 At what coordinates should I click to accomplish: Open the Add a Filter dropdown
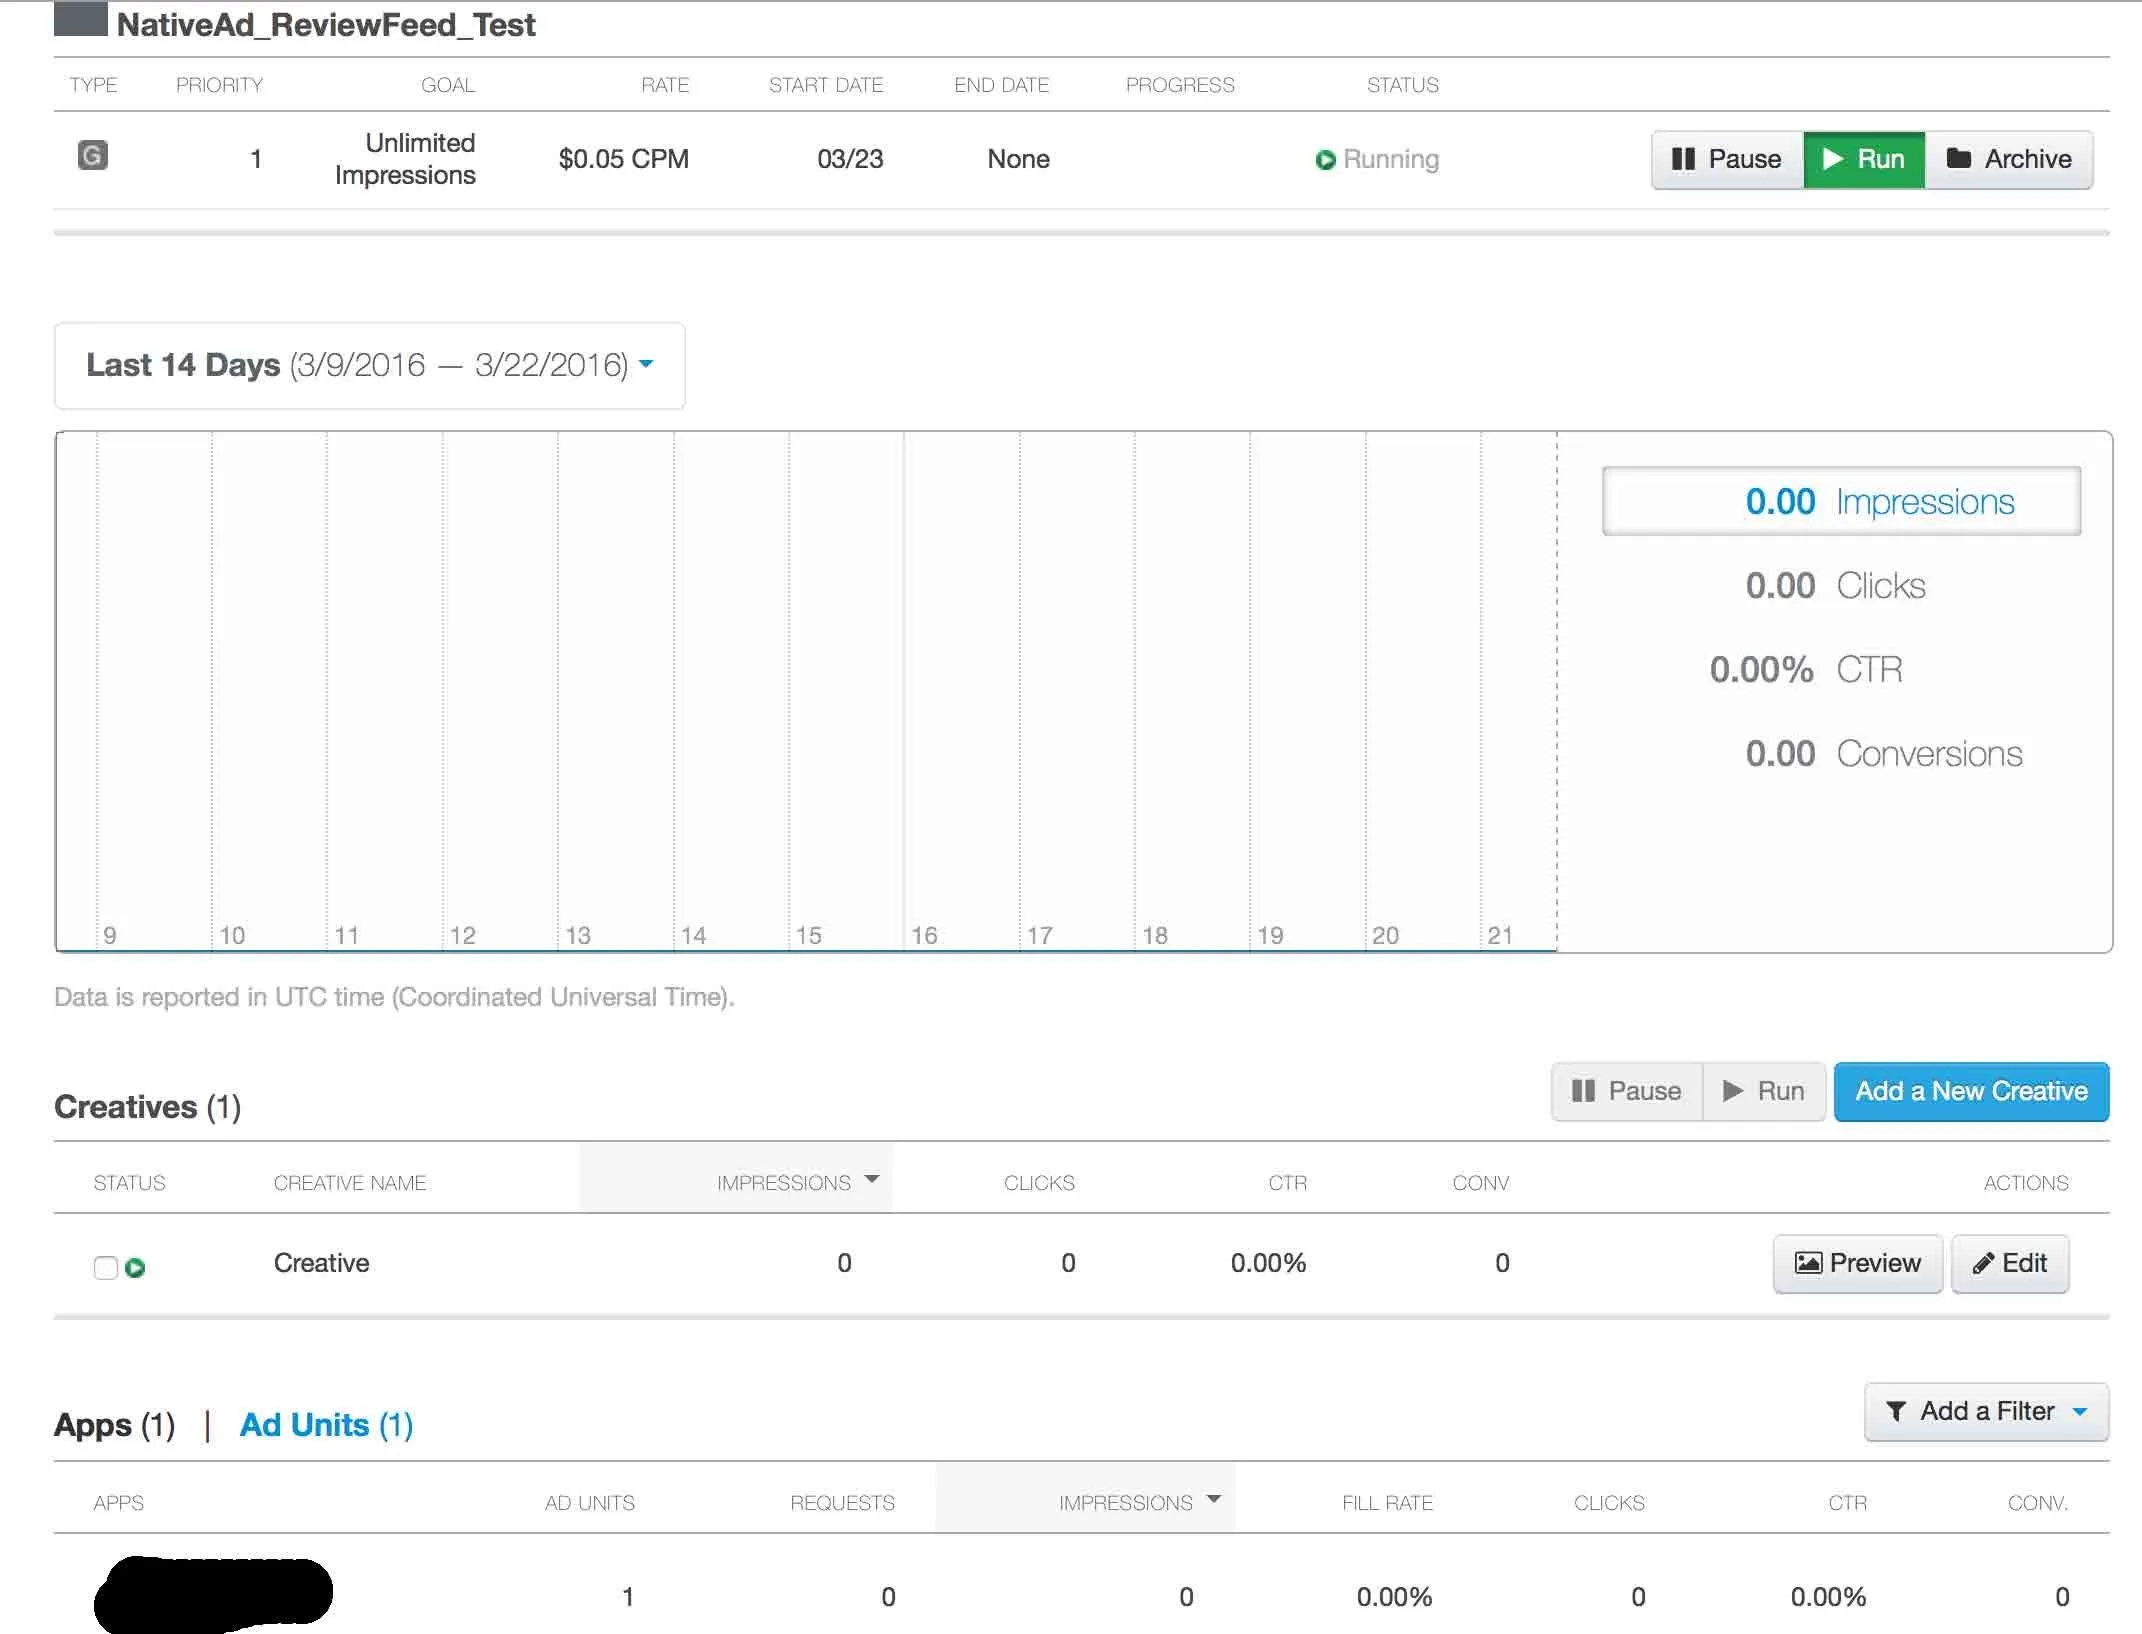pyautogui.click(x=1985, y=1411)
